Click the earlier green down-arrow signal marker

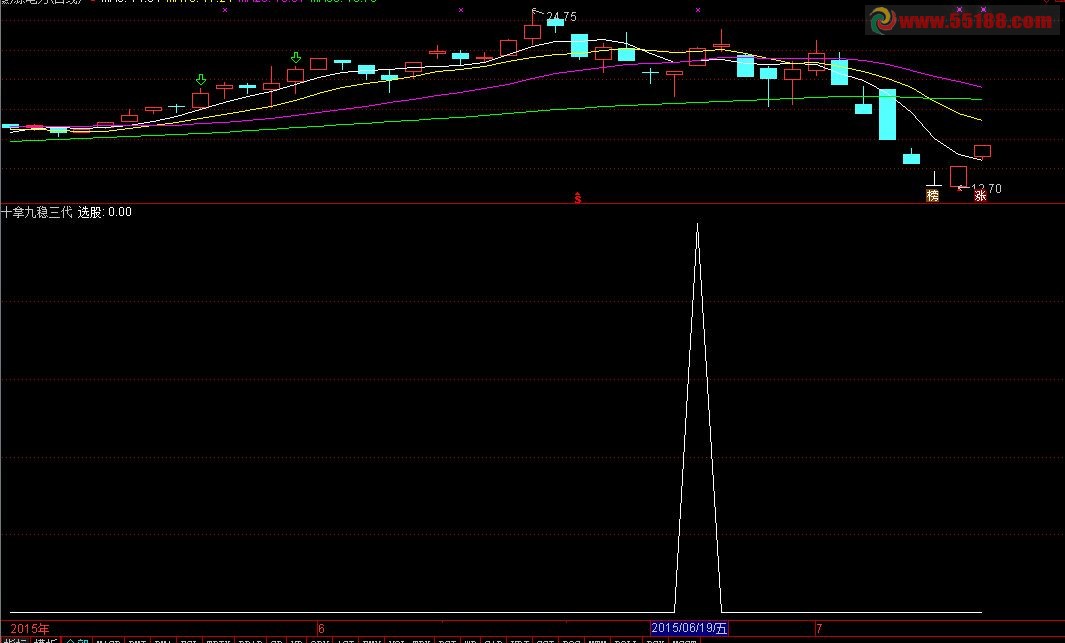click(x=200, y=80)
